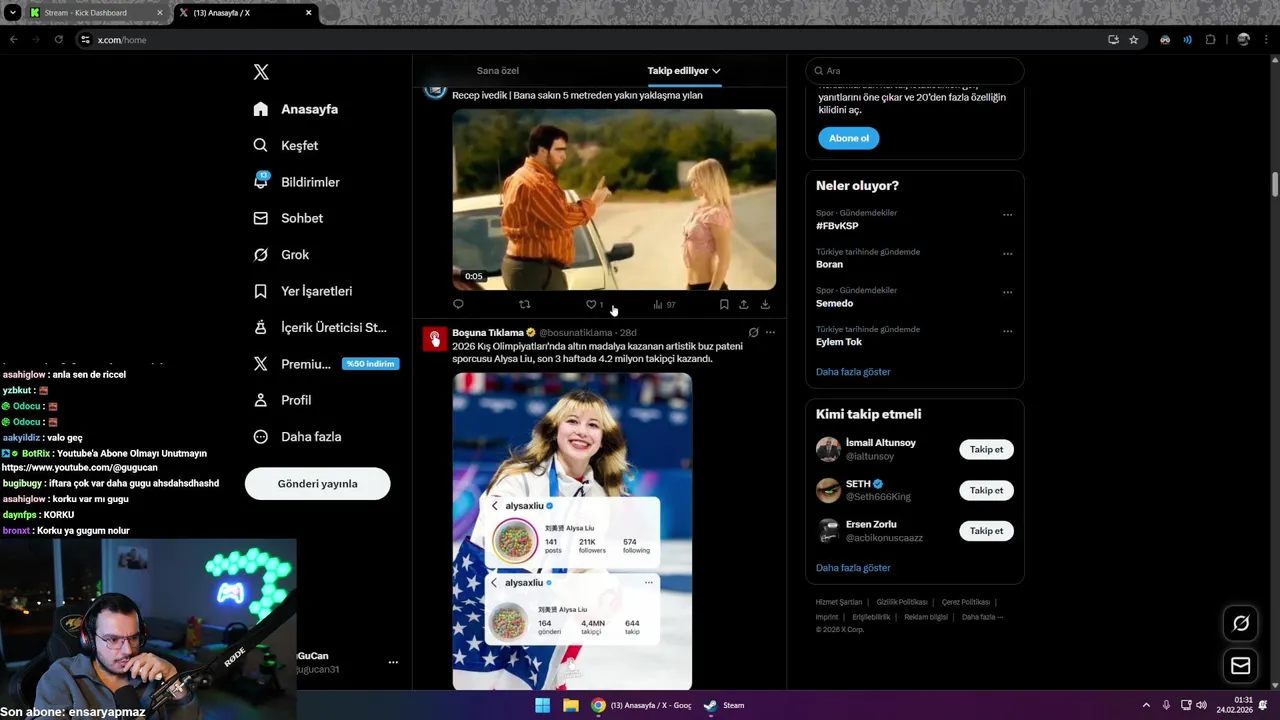The width and height of the screenshot is (1280, 720).
Task: Open floating messages envelope button
Action: point(1241,666)
